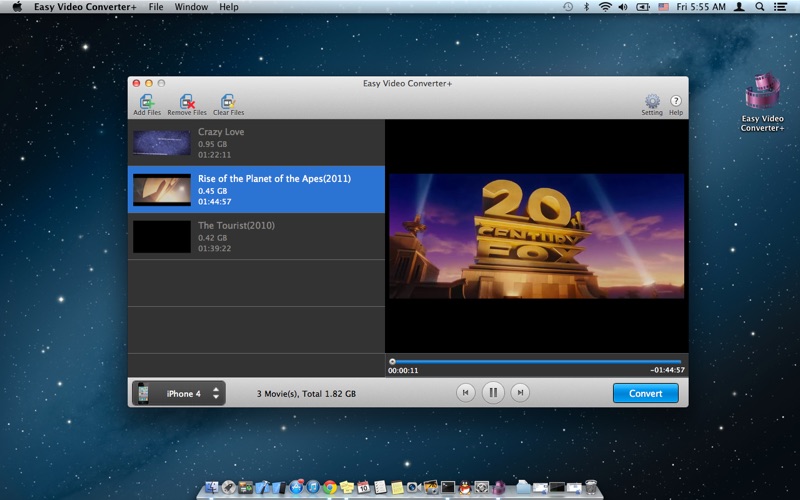Click the Convert button
The height and width of the screenshot is (500, 800).
[645, 393]
